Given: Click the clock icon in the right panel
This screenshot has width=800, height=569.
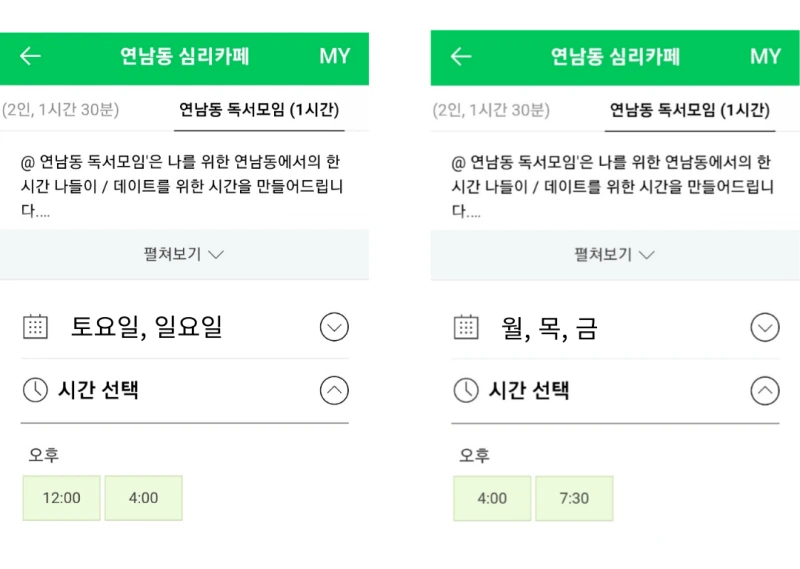Looking at the screenshot, I should (466, 390).
